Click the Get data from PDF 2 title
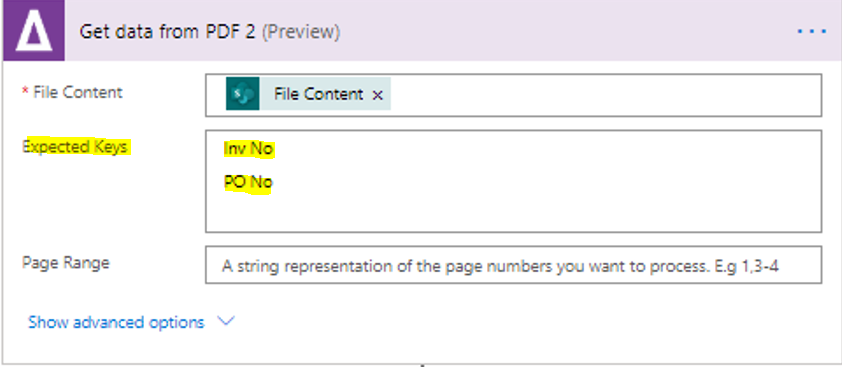The width and height of the screenshot is (842, 367). point(168,32)
